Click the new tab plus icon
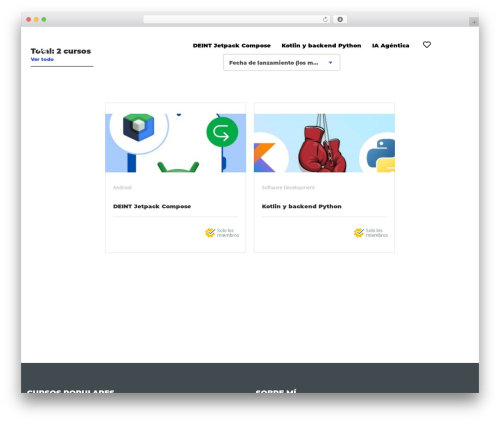Viewport: 500px width, 423px height. click(x=474, y=22)
